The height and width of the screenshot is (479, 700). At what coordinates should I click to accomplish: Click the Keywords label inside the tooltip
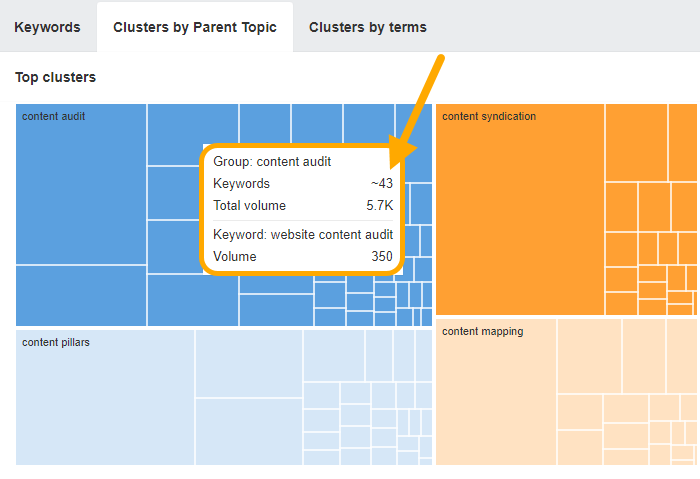pos(241,184)
